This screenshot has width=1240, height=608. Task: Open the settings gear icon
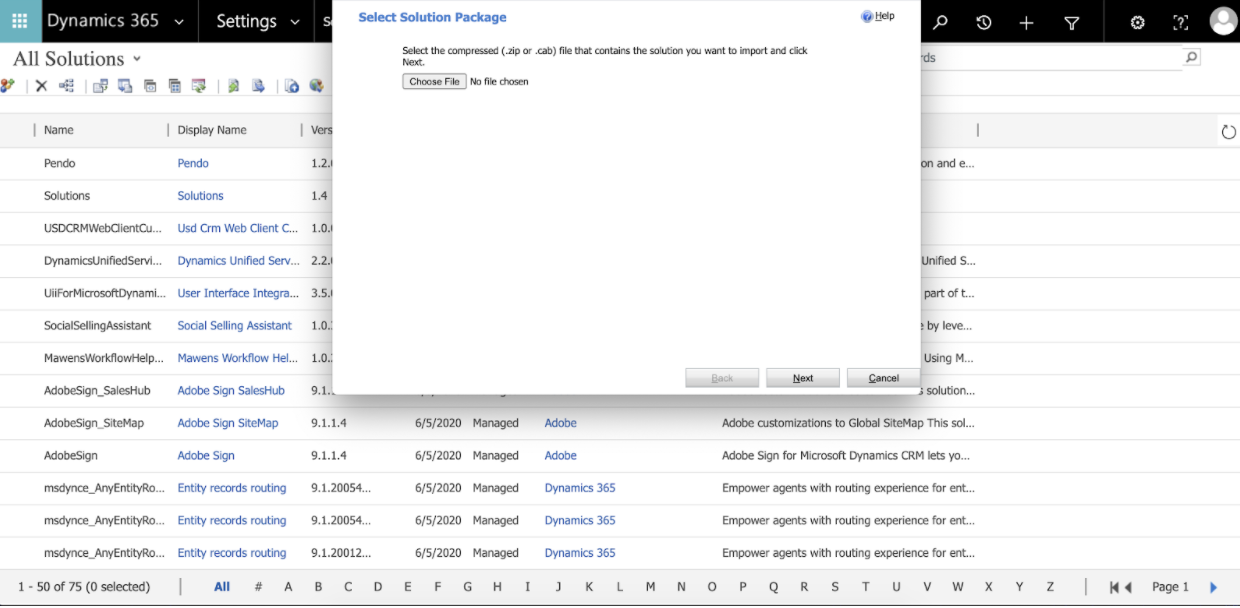coord(1137,22)
